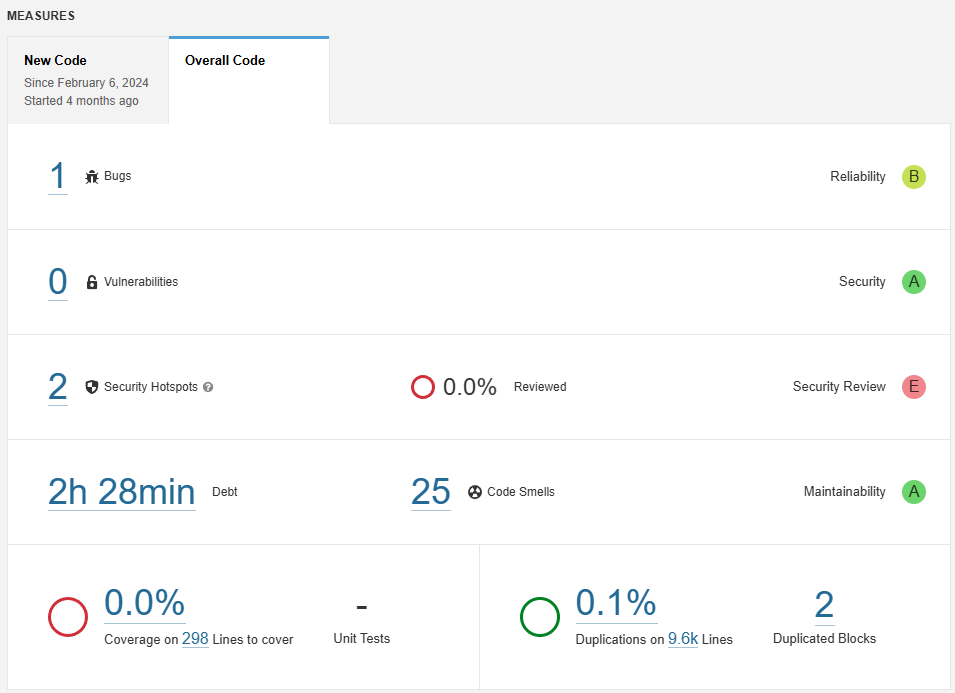The height and width of the screenshot is (693, 955).
Task: Click the red coverage donut indicator
Action: tap(68, 617)
